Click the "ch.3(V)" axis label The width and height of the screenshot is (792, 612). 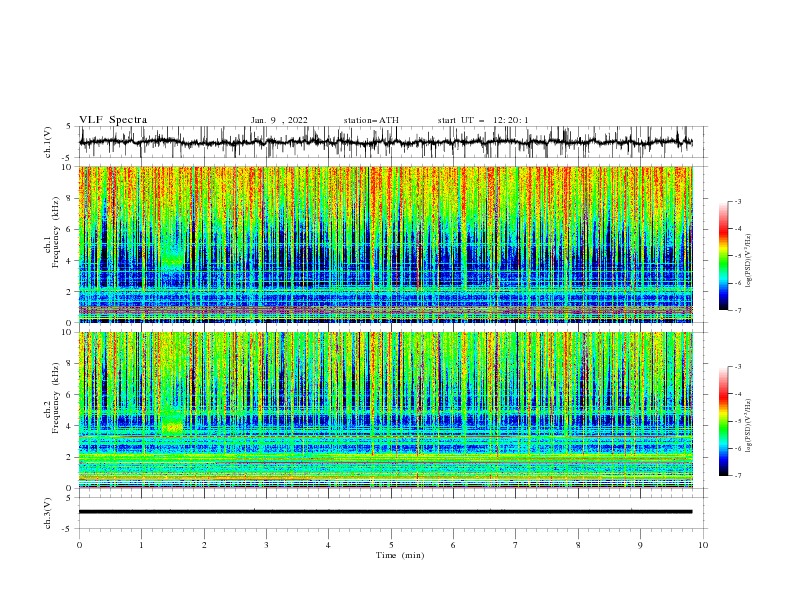48,513
